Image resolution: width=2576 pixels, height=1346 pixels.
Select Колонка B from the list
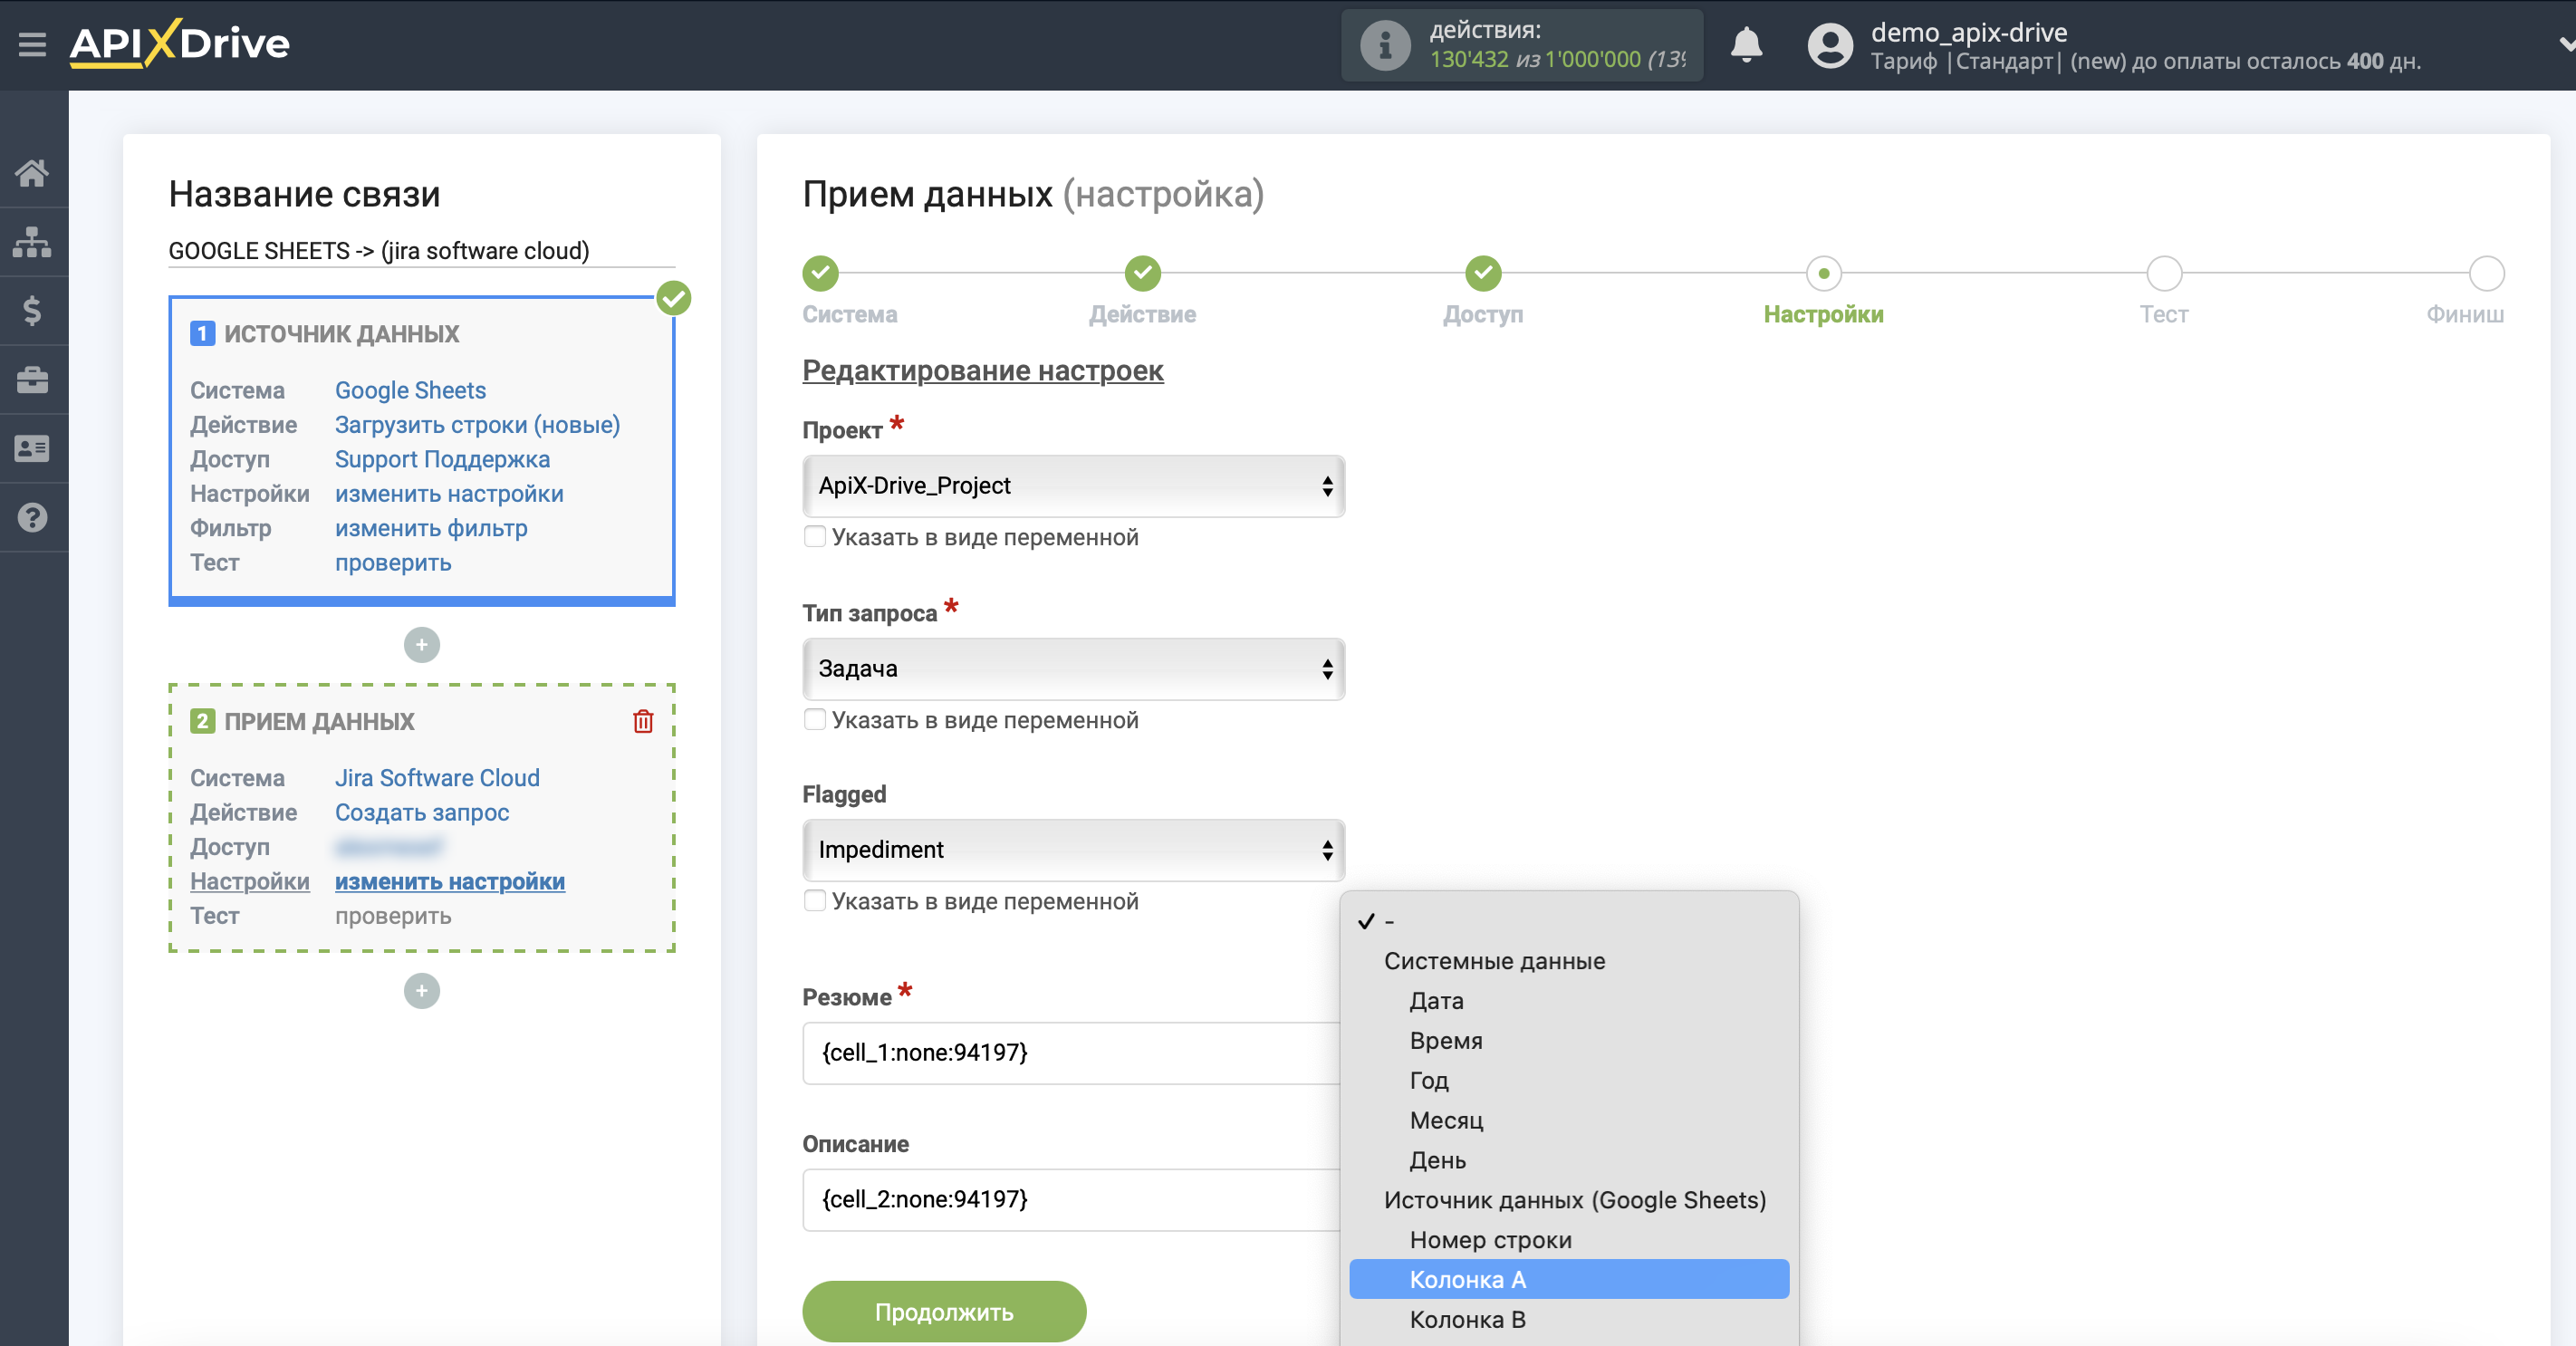(1569, 1320)
